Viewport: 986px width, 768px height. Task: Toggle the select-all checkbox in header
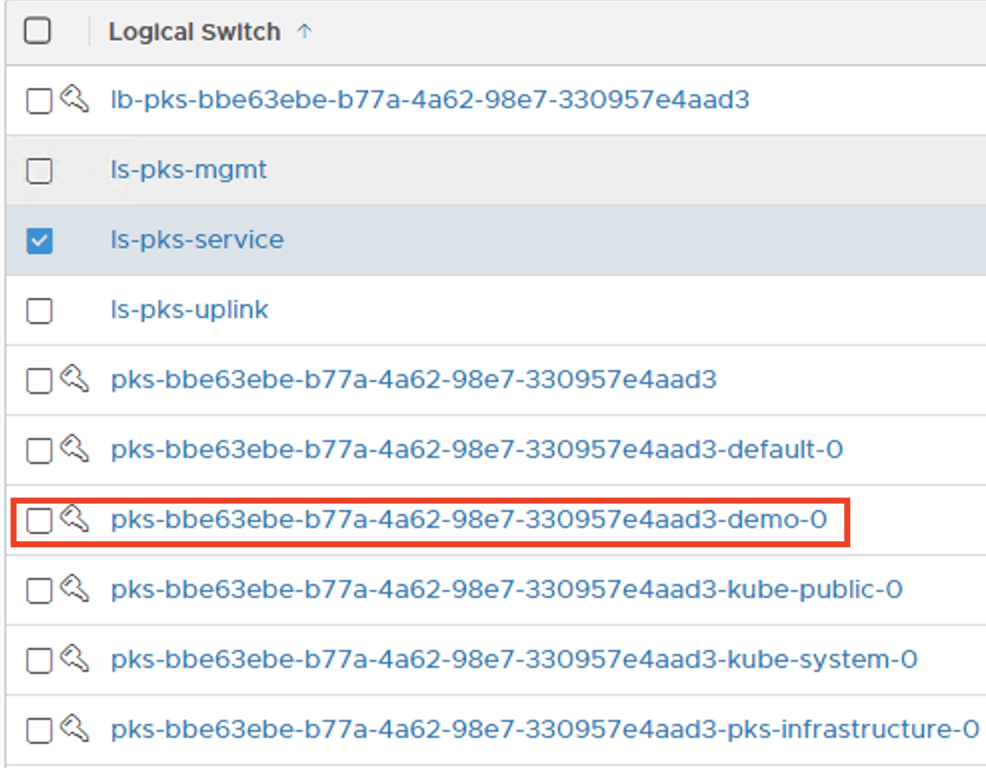[38, 31]
